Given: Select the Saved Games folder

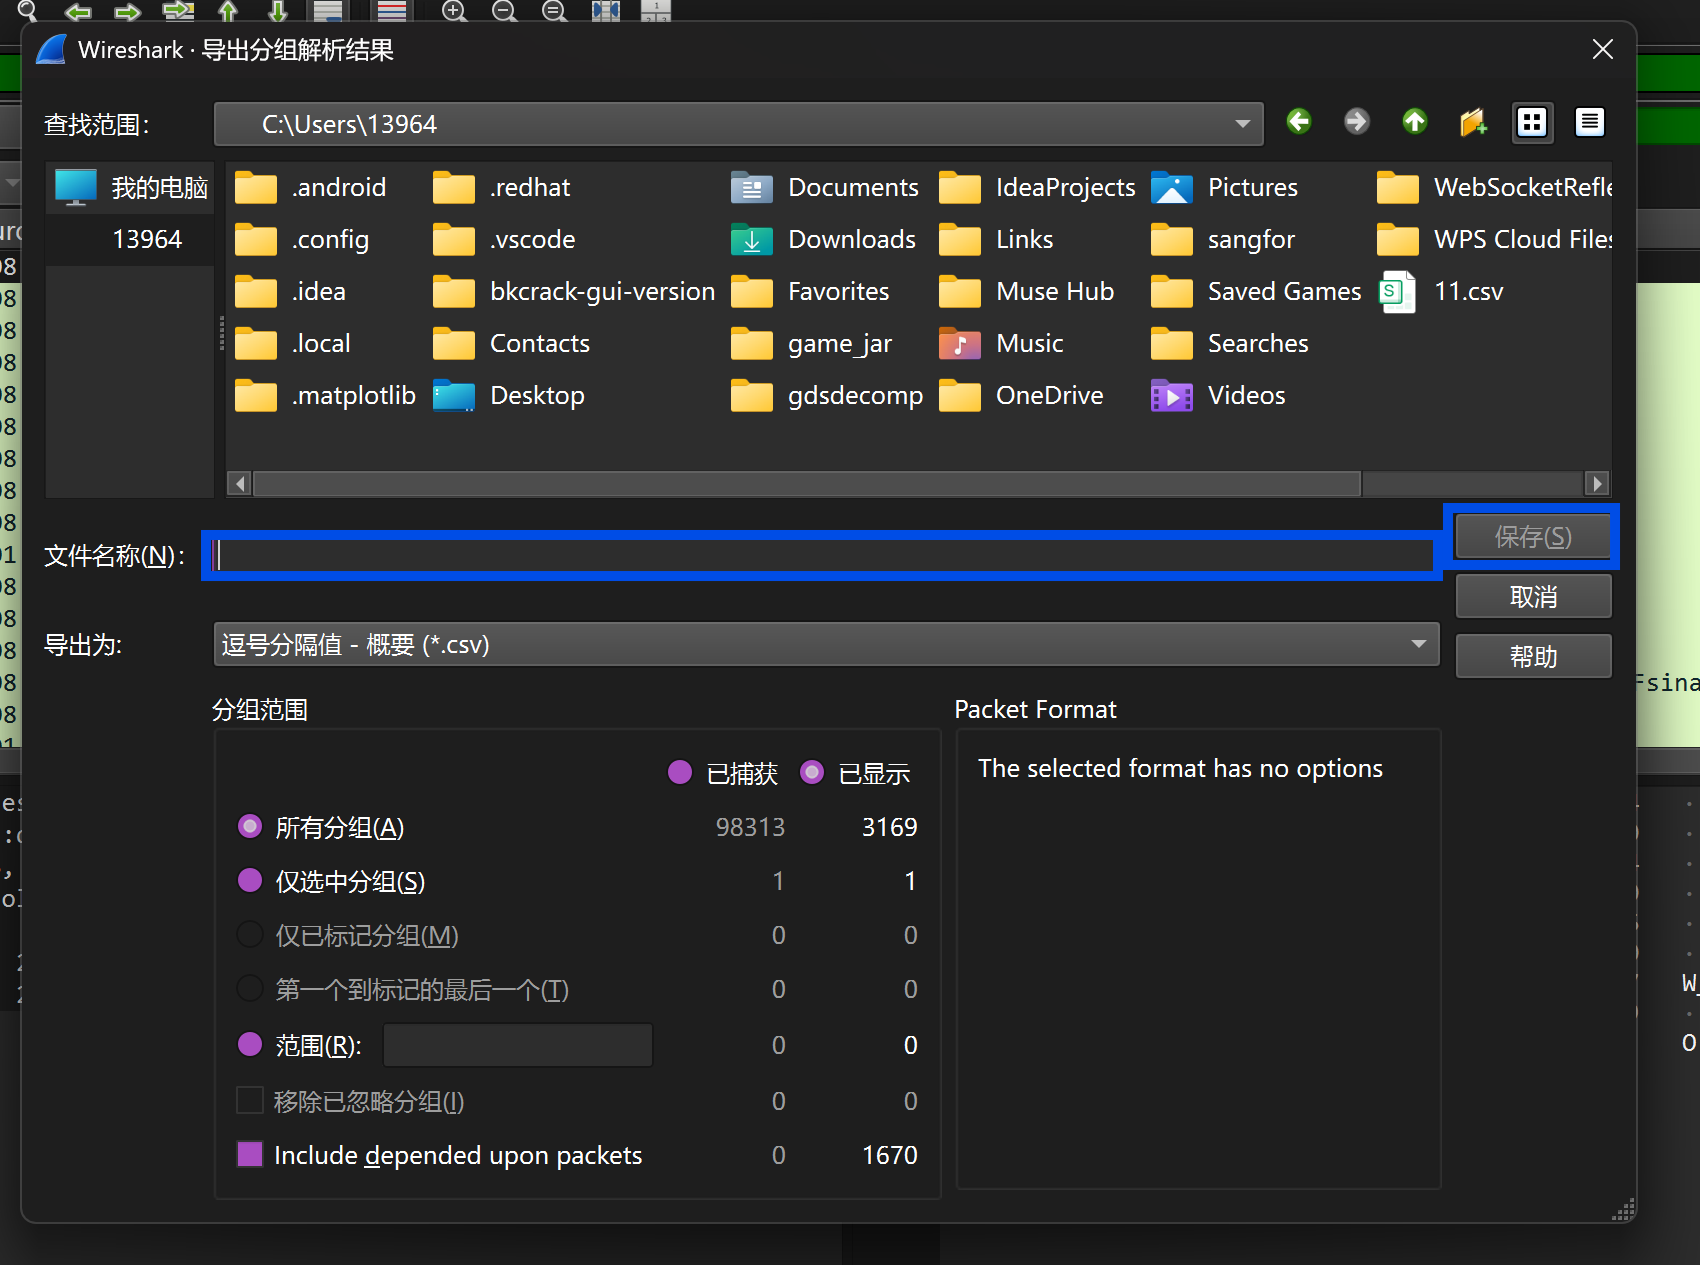Looking at the screenshot, I should pos(1256,292).
